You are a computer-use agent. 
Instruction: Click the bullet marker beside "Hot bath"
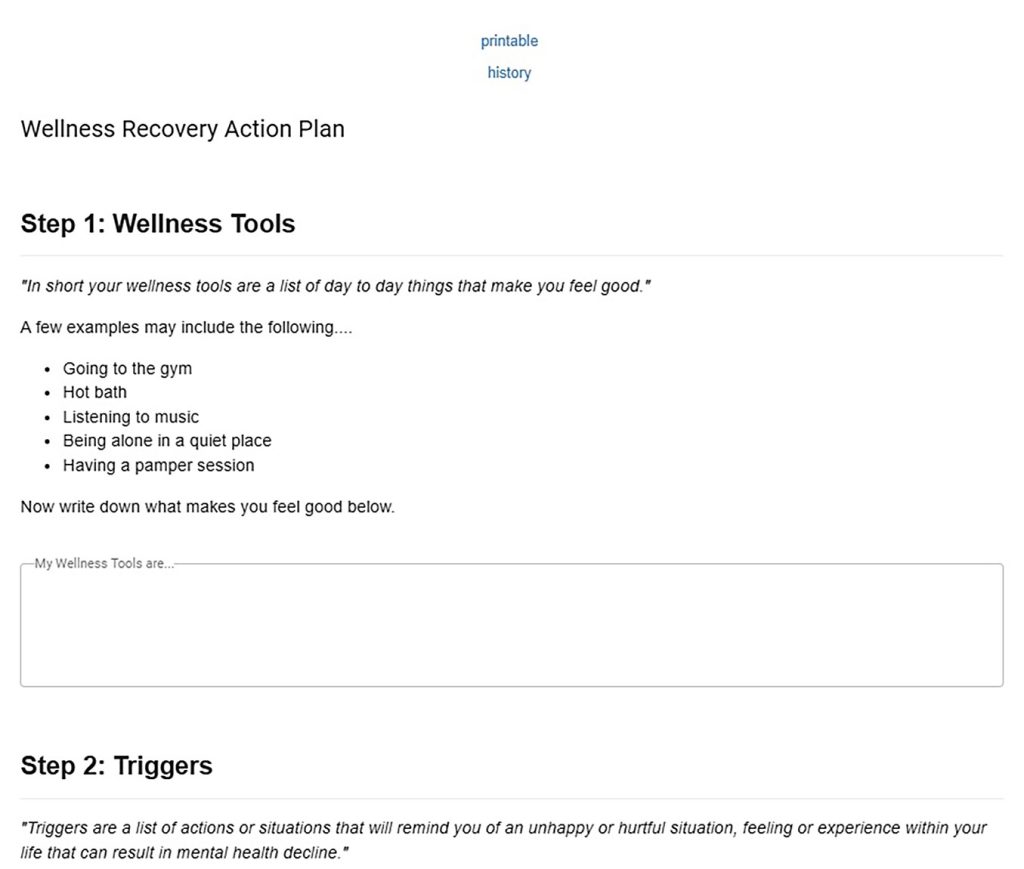point(48,393)
